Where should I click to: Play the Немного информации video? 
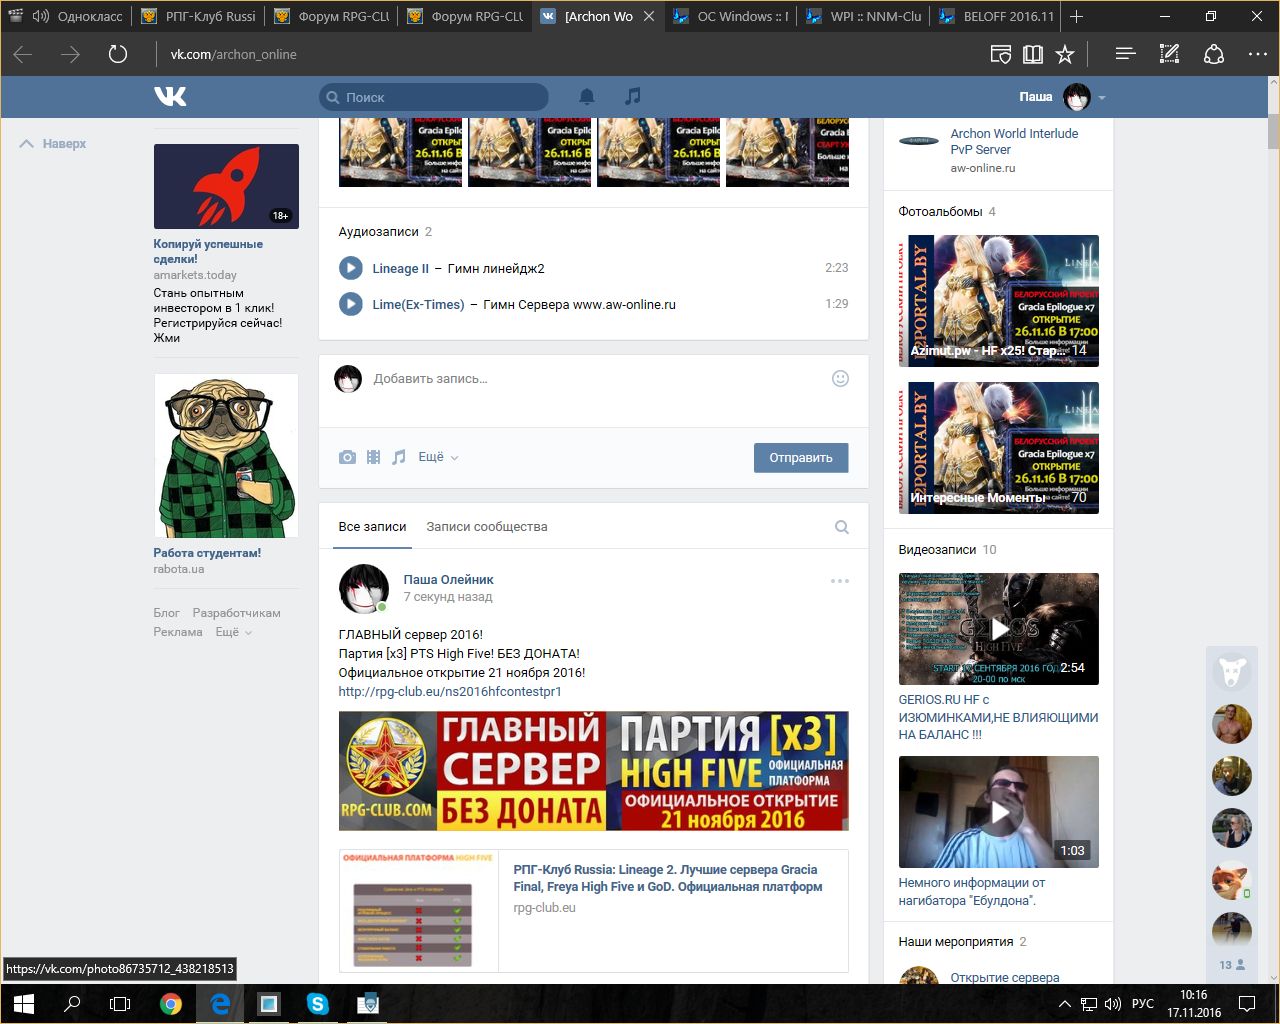coord(998,812)
